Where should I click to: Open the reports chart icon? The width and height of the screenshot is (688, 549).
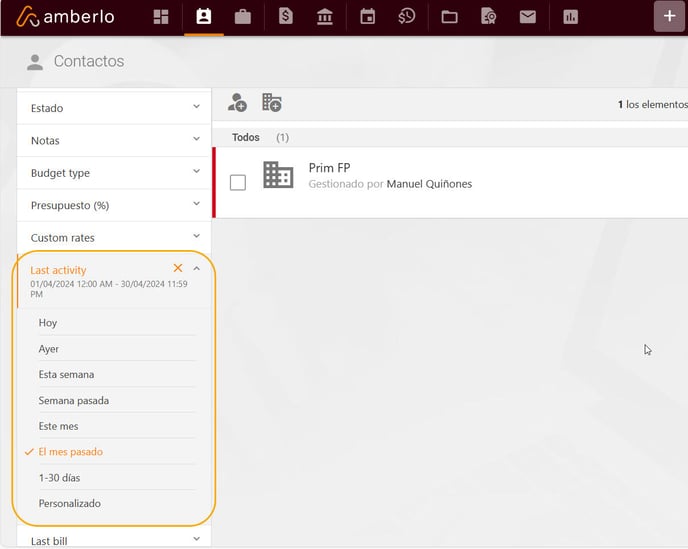click(570, 17)
